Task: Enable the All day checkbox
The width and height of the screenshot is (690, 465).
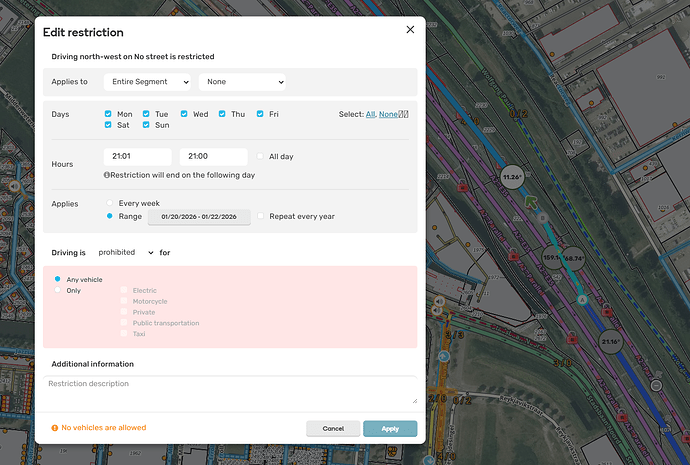Action: coord(260,156)
